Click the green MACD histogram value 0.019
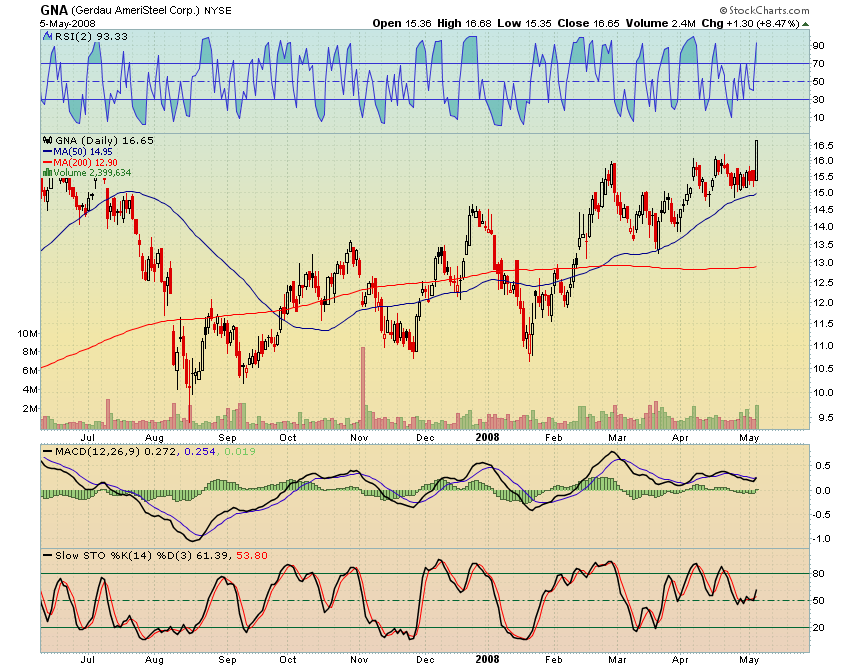850x668 pixels. coord(240,452)
